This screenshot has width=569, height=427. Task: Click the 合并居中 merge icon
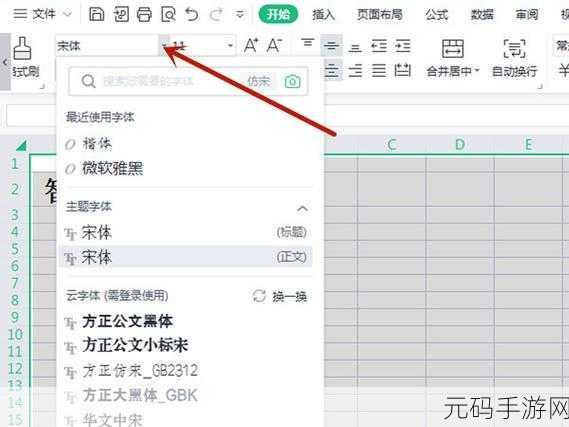[452, 49]
